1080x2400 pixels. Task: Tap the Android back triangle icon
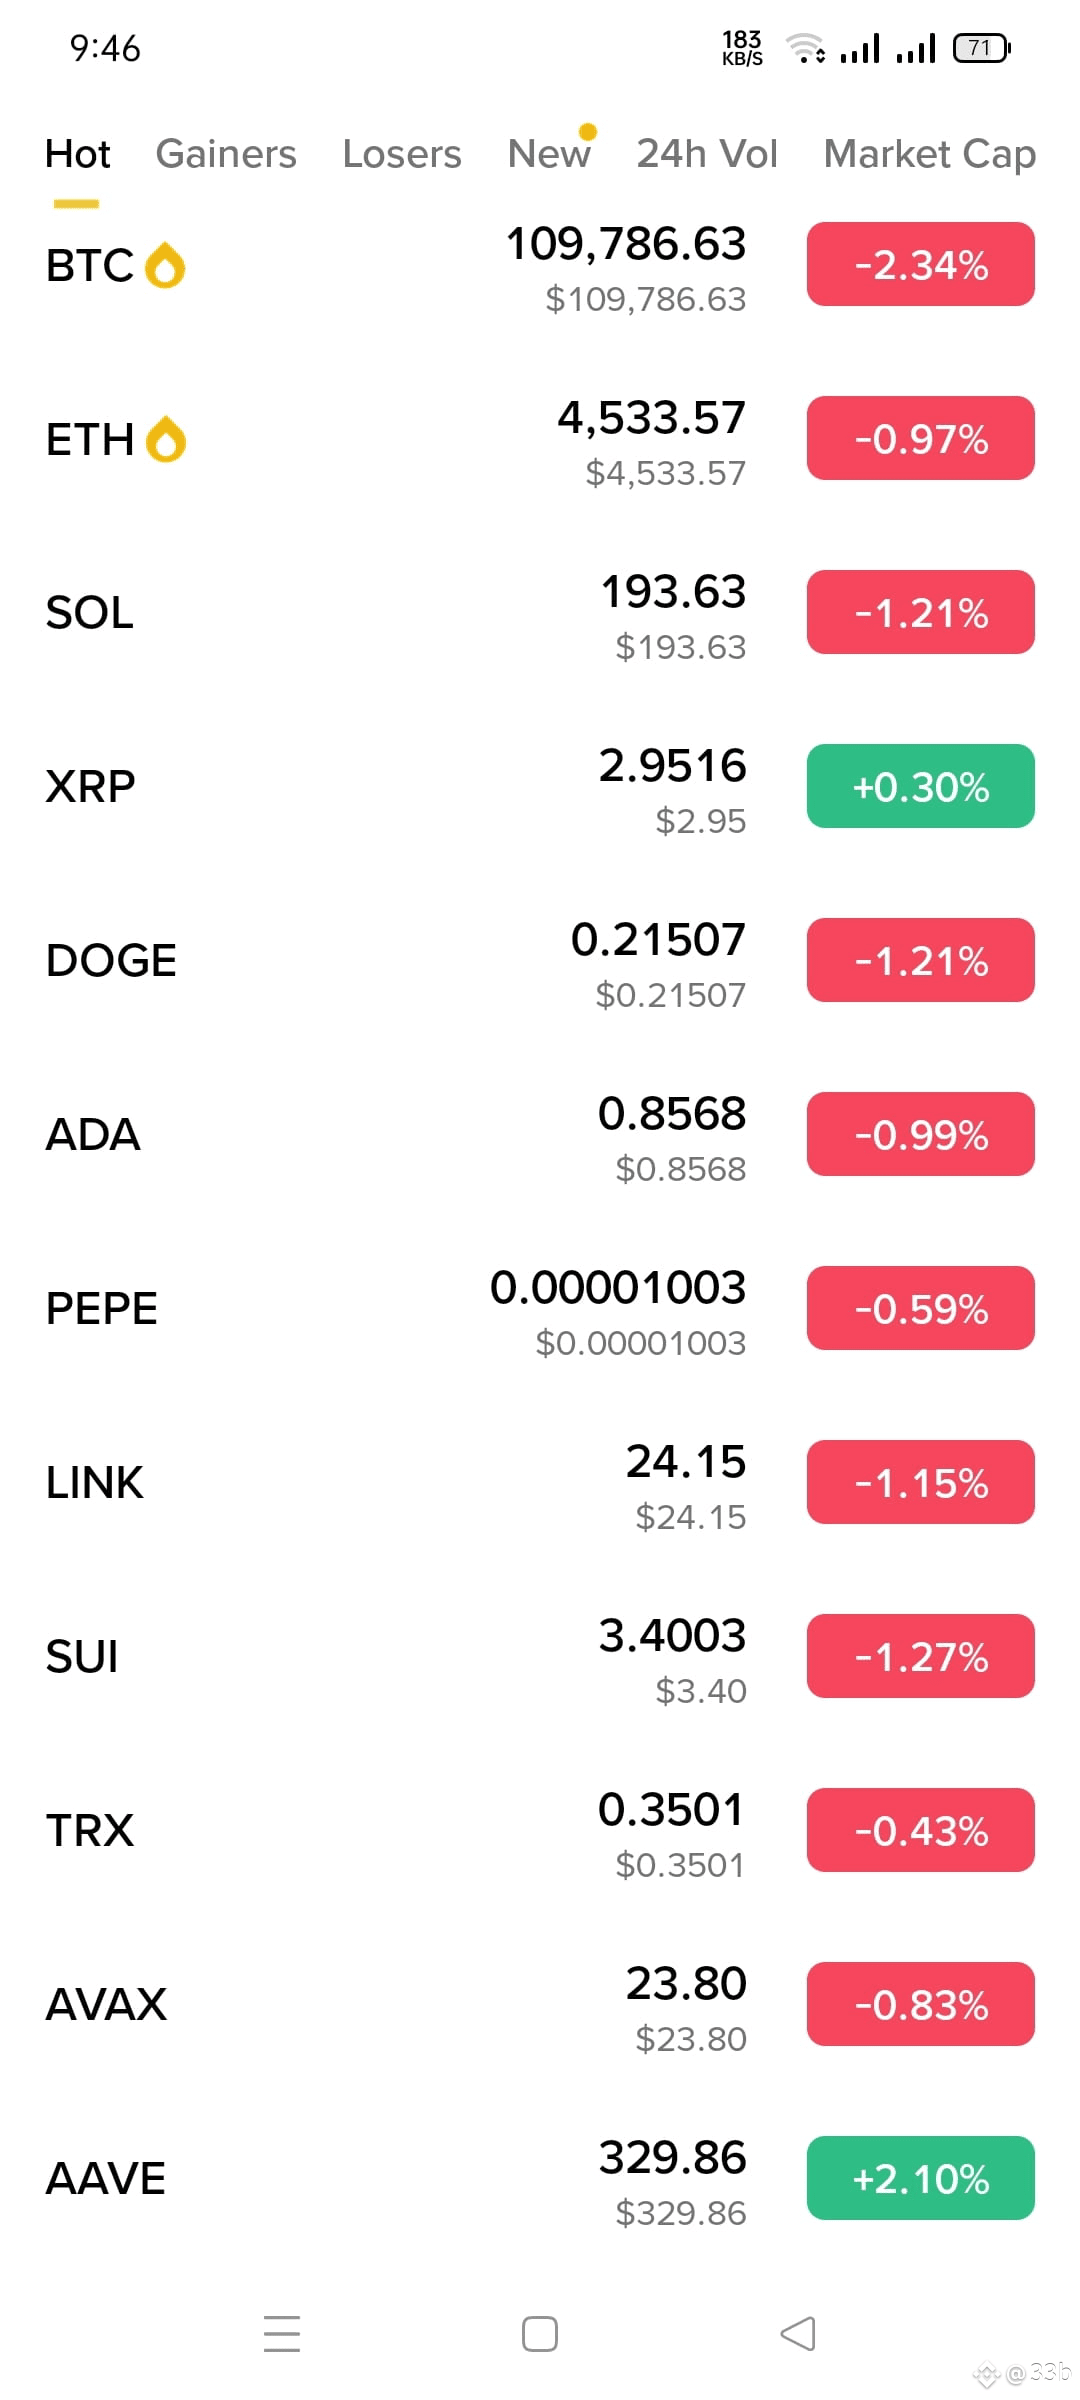[798, 2334]
